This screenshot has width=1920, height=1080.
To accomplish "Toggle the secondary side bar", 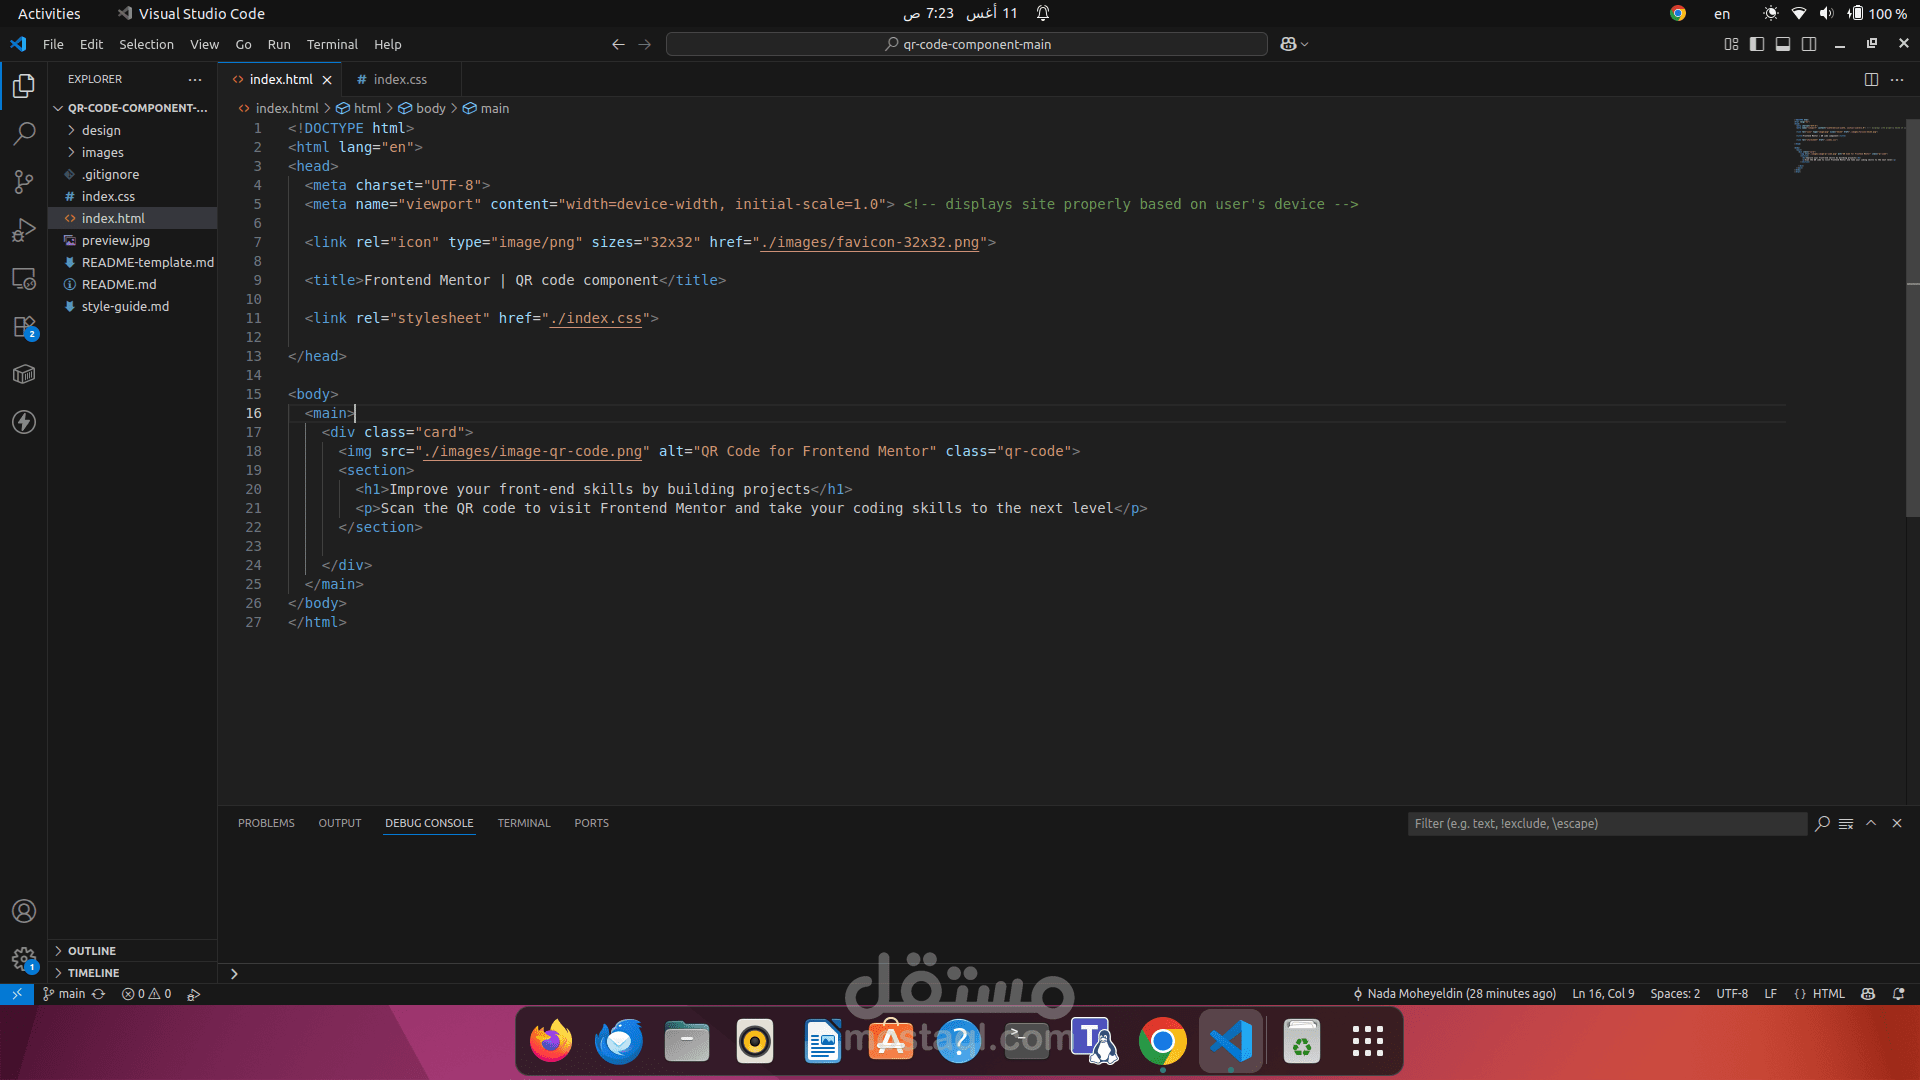I will point(1809,44).
